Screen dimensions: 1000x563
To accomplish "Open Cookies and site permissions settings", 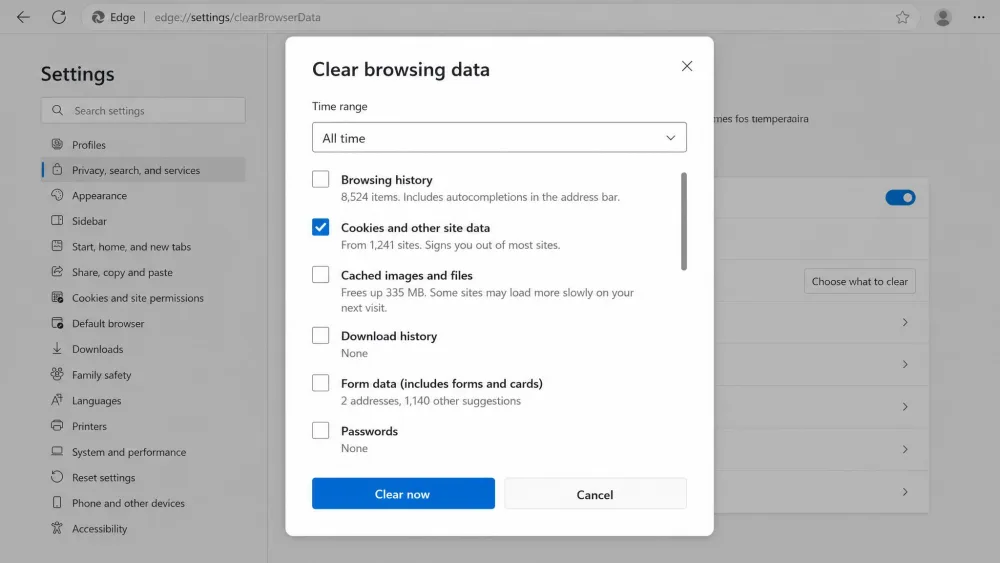I will [x=143, y=298].
